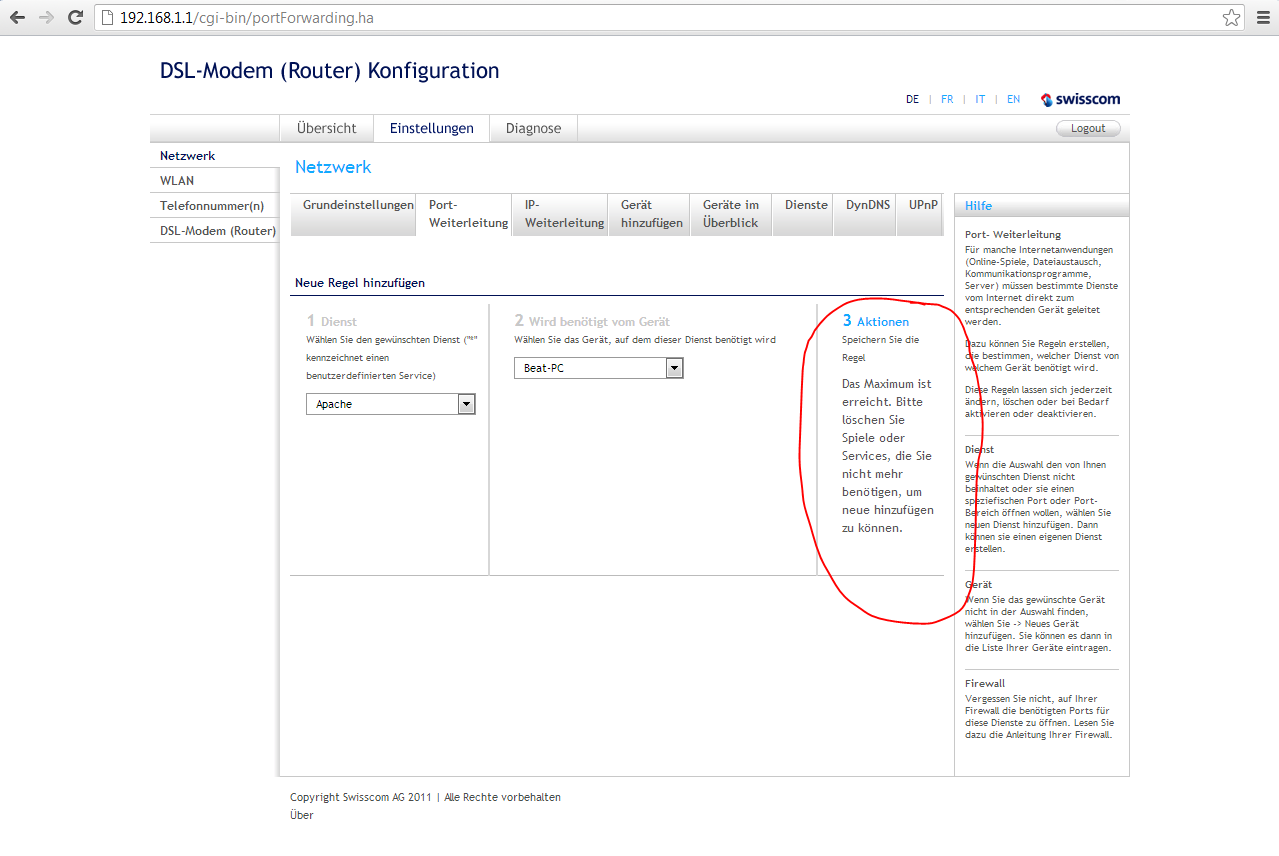The height and width of the screenshot is (856, 1279).
Task: Reload the page with the refresh icon
Action: pyautogui.click(x=75, y=18)
